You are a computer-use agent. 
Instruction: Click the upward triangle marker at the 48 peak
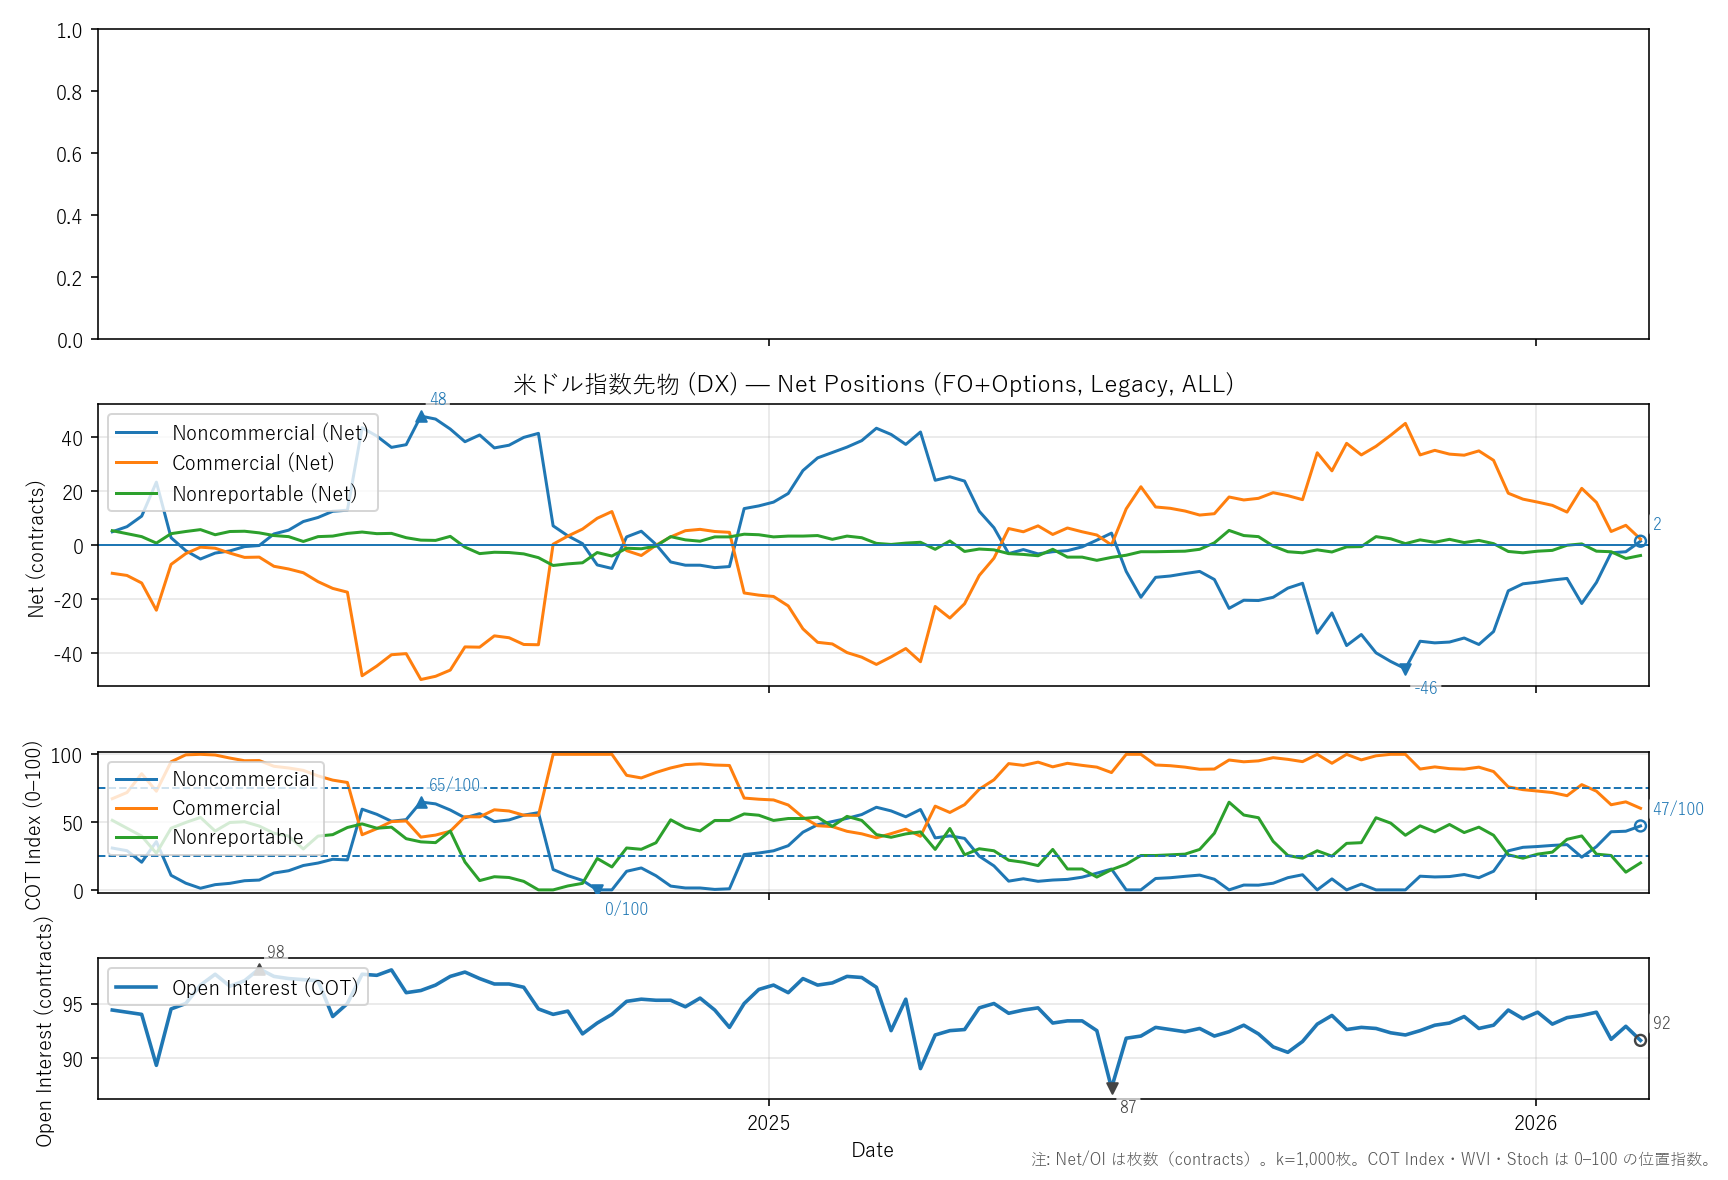point(421,416)
